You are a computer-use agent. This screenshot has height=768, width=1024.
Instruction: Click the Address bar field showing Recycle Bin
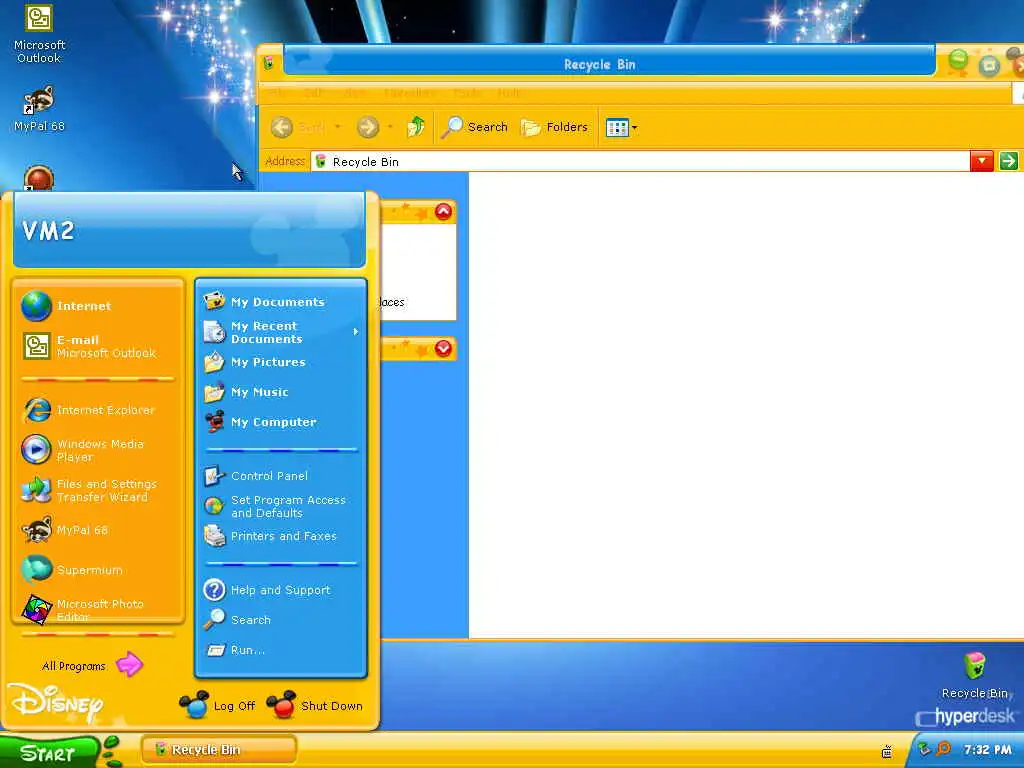(640, 161)
